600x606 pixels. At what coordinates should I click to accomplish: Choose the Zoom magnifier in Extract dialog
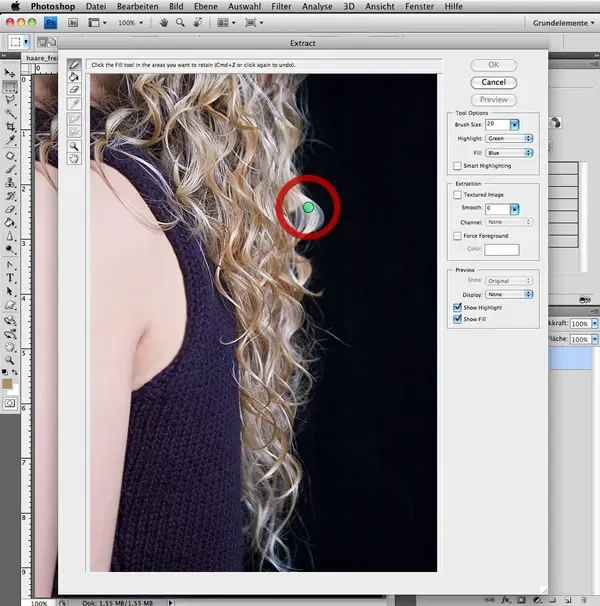point(75,146)
